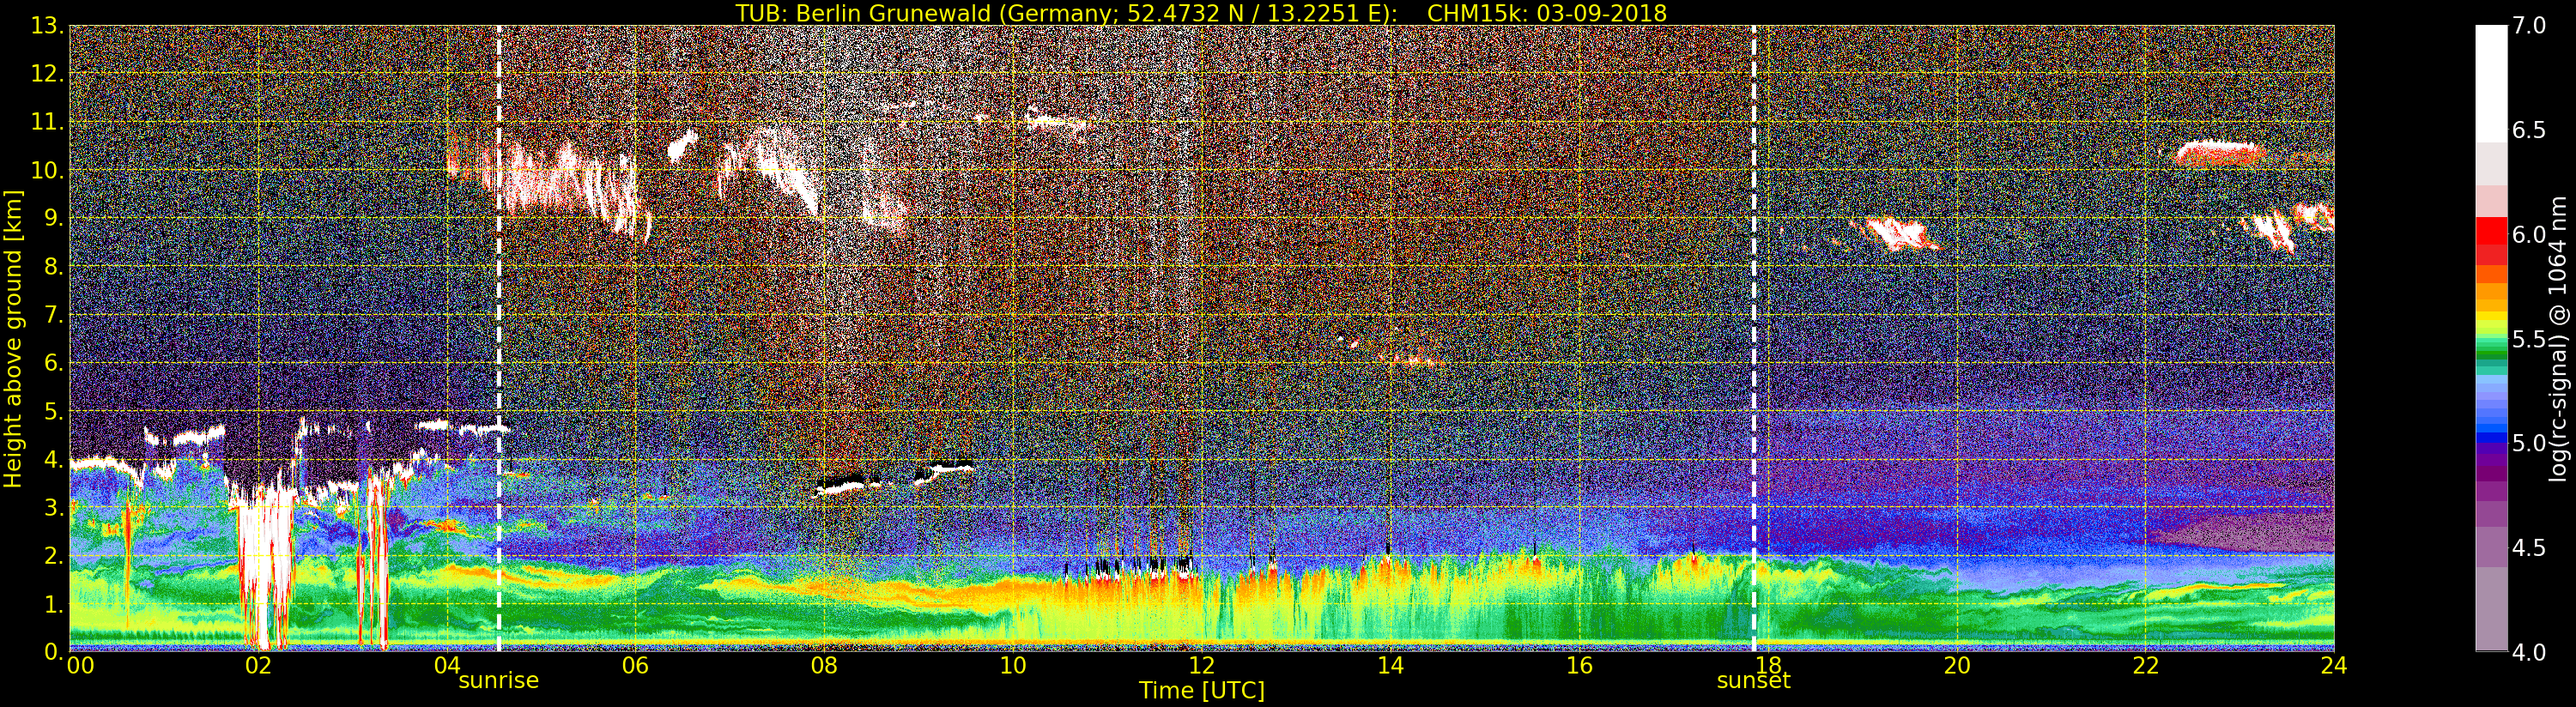Click the '4.0' colorbar label

tap(2530, 652)
